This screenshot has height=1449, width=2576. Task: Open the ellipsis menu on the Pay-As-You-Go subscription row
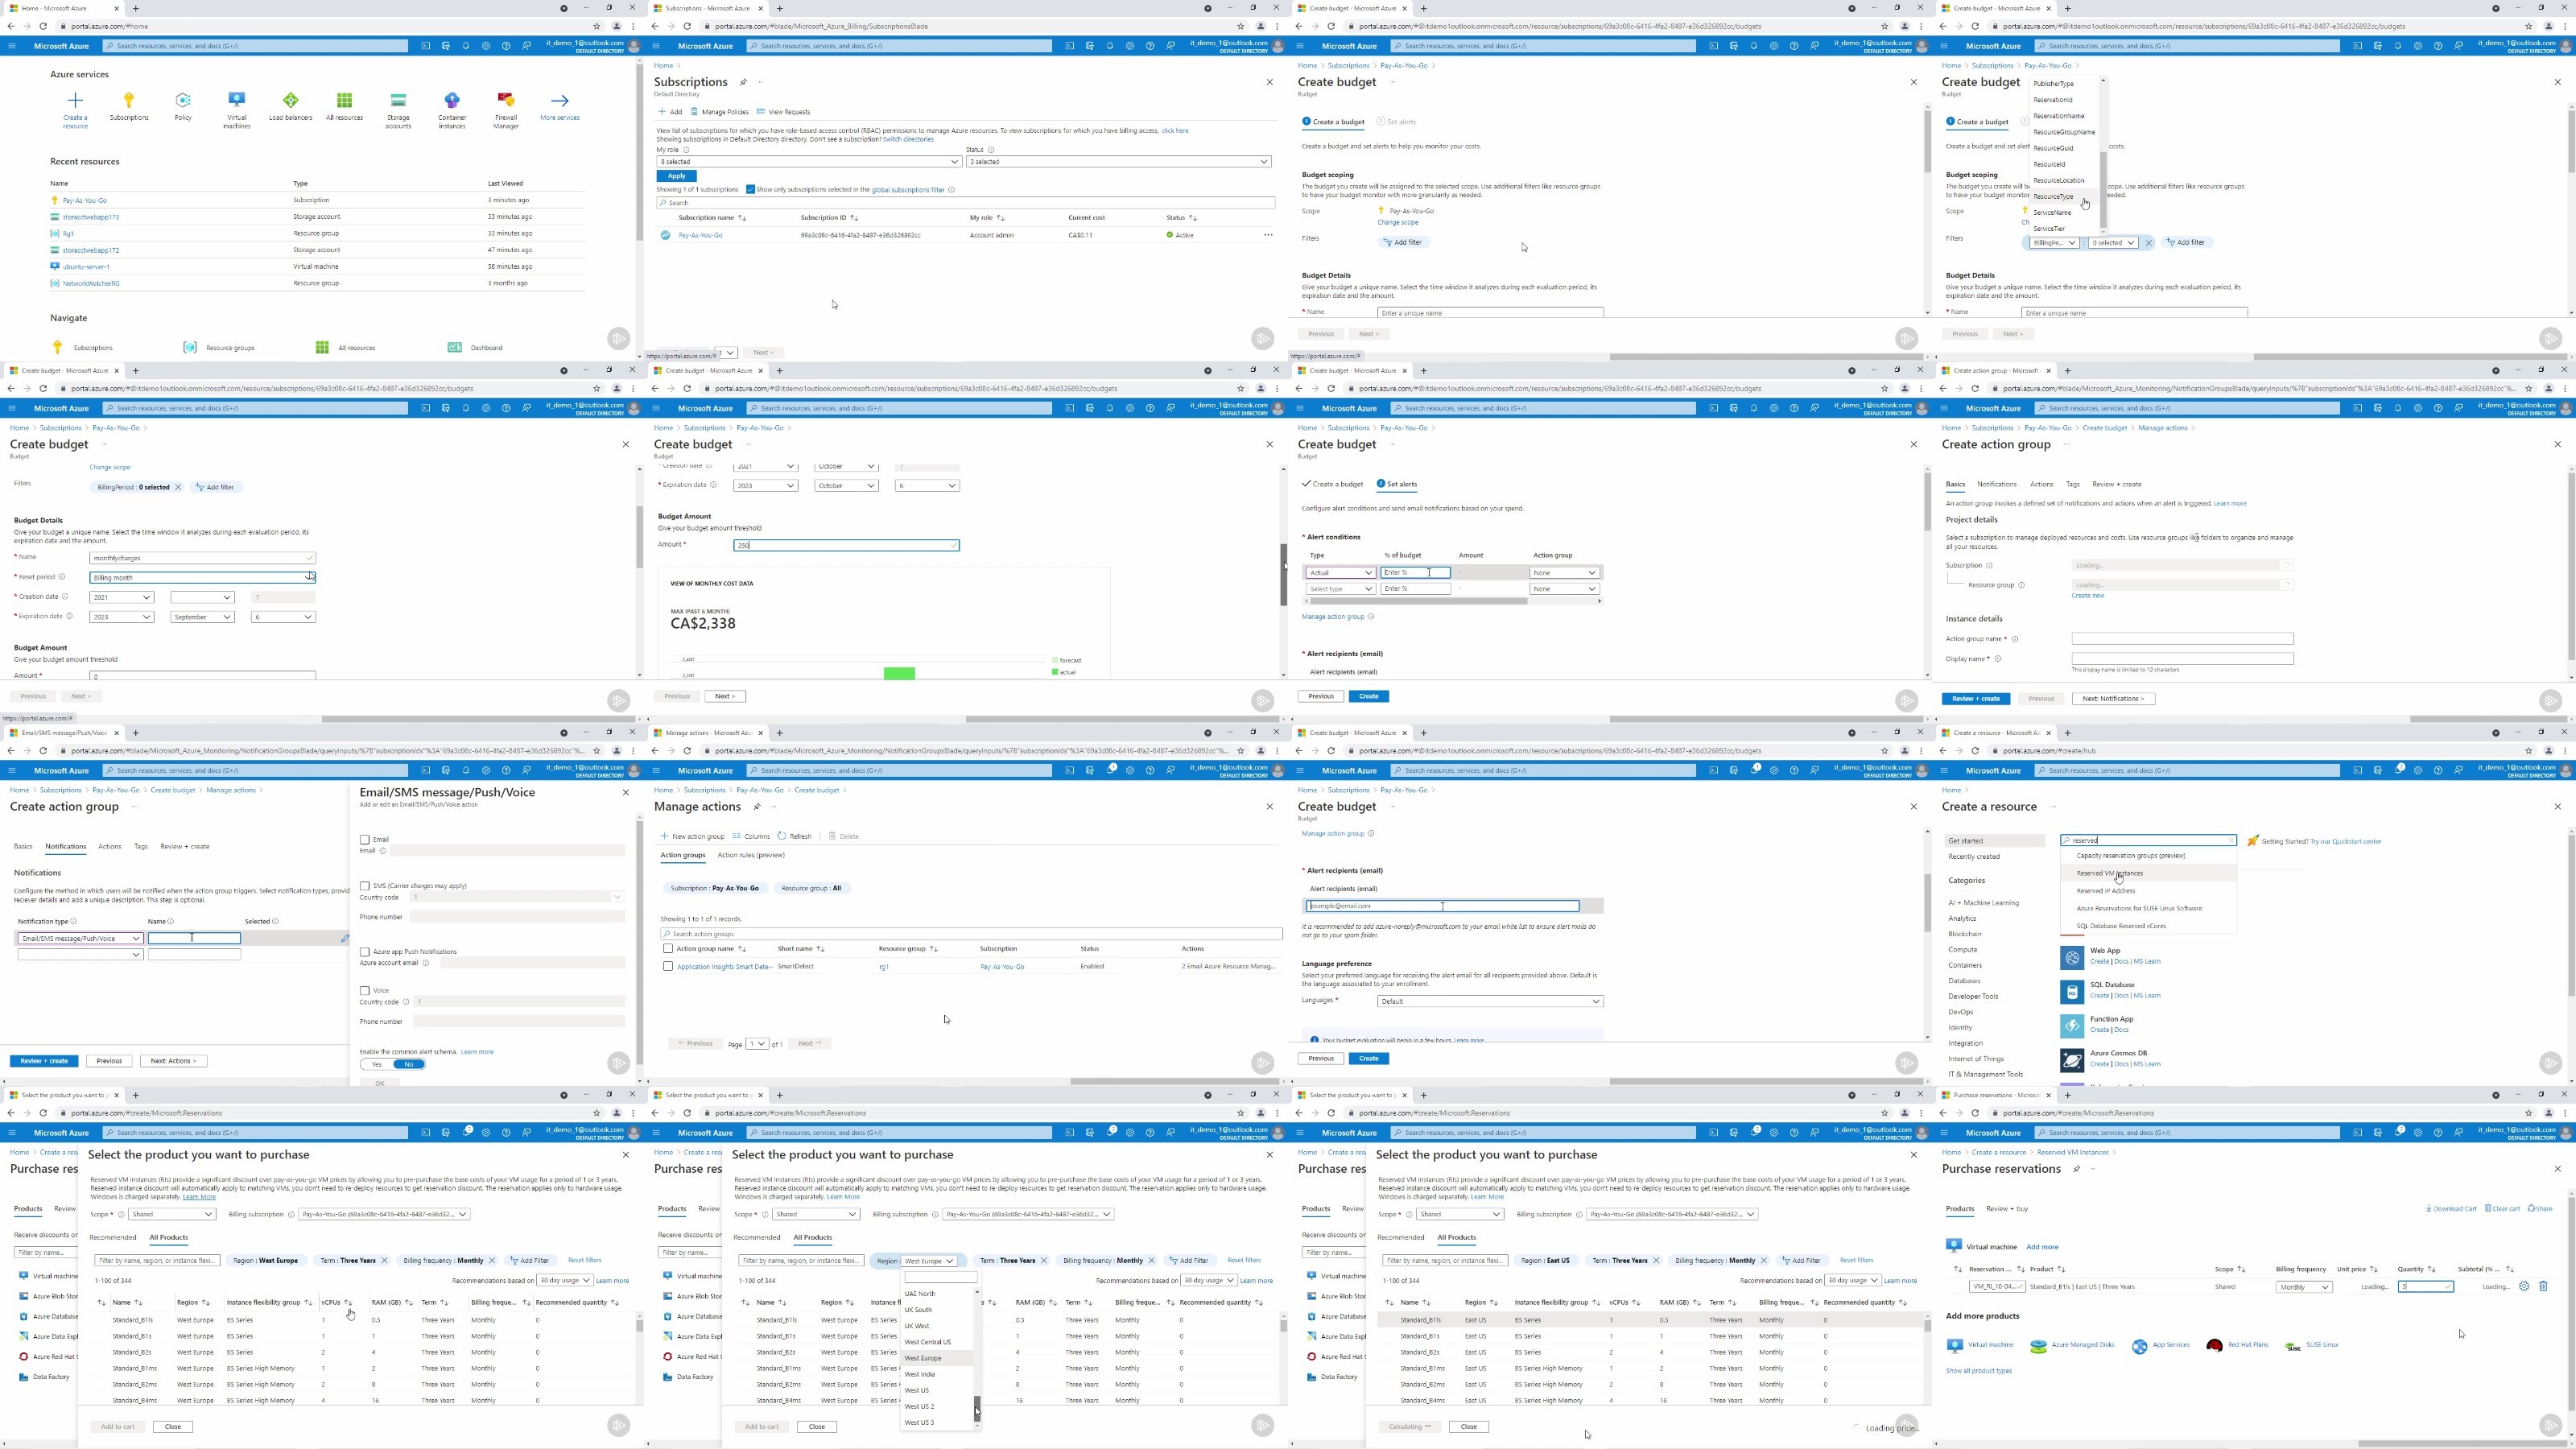point(1268,235)
